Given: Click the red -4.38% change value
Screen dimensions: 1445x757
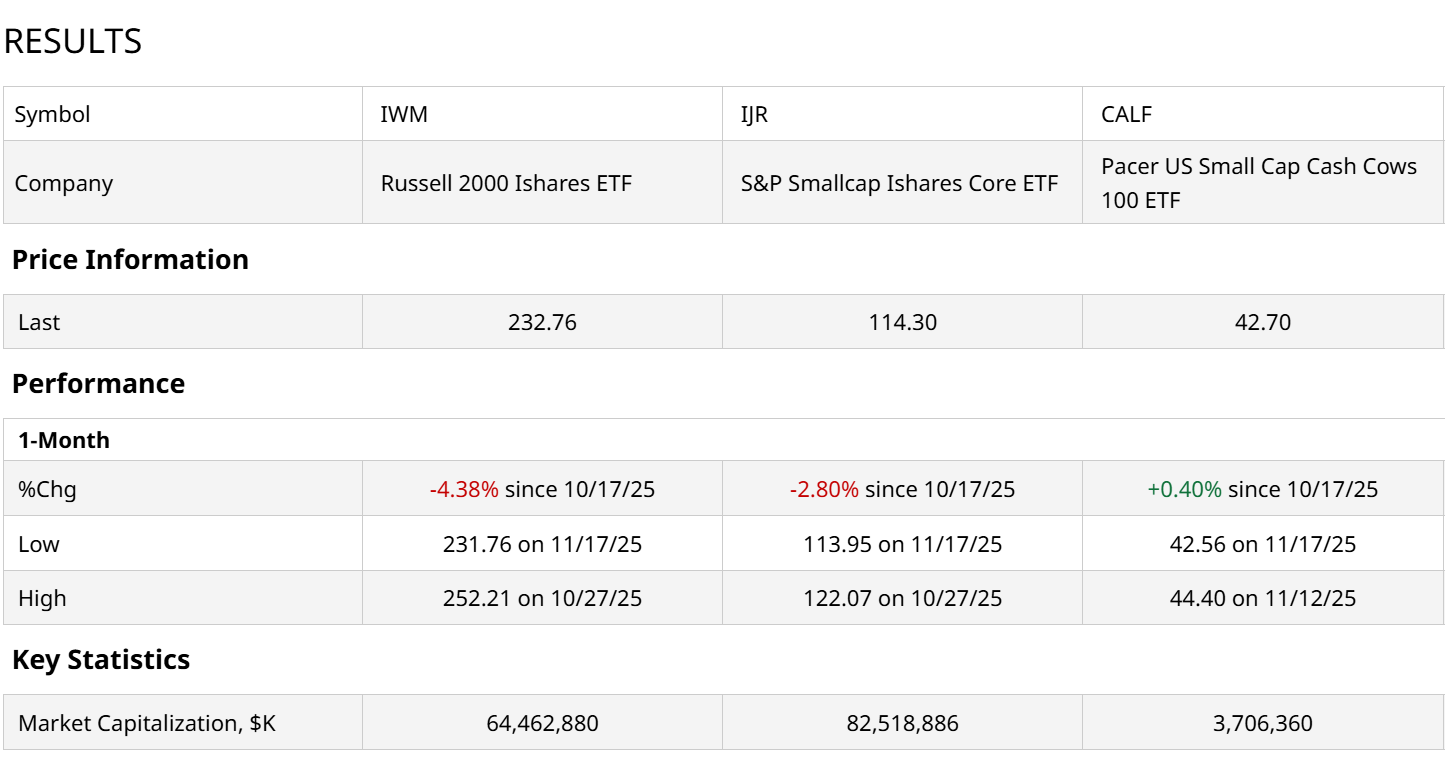Looking at the screenshot, I should point(464,489).
